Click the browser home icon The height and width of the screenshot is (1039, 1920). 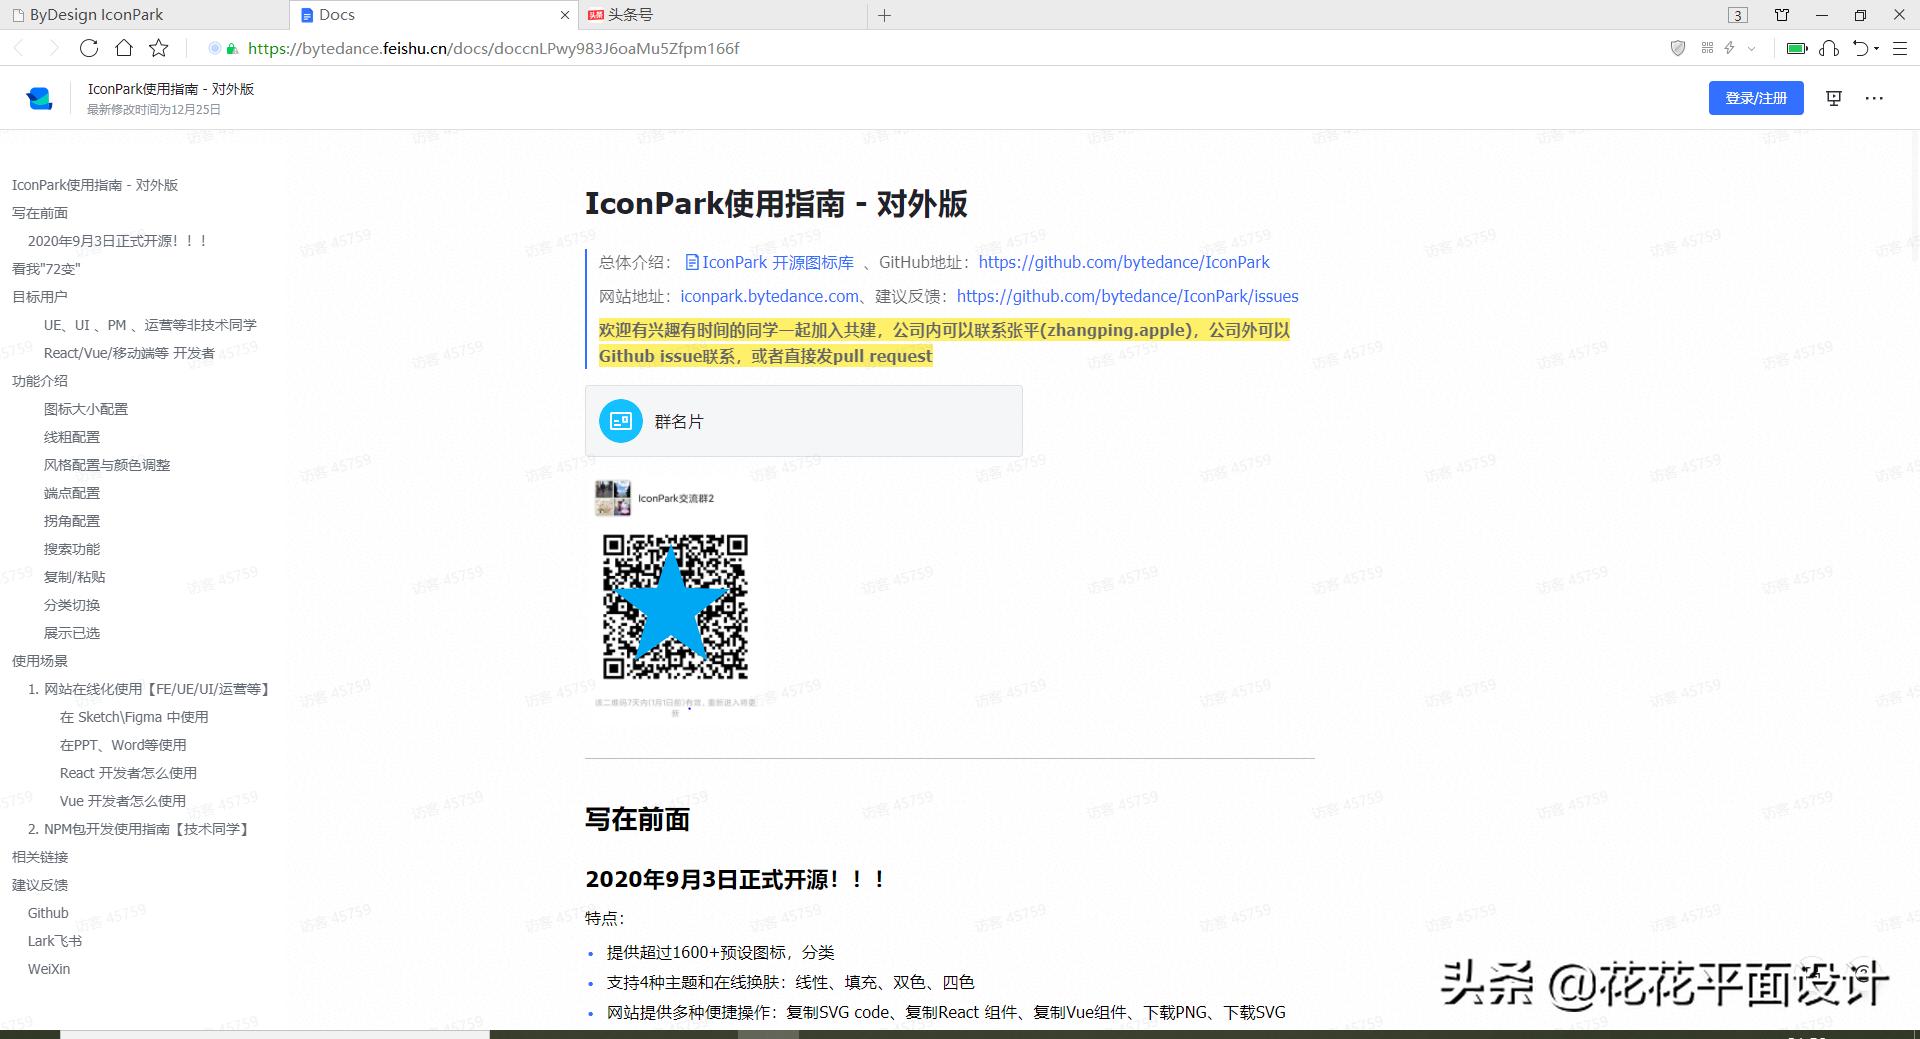pos(122,48)
